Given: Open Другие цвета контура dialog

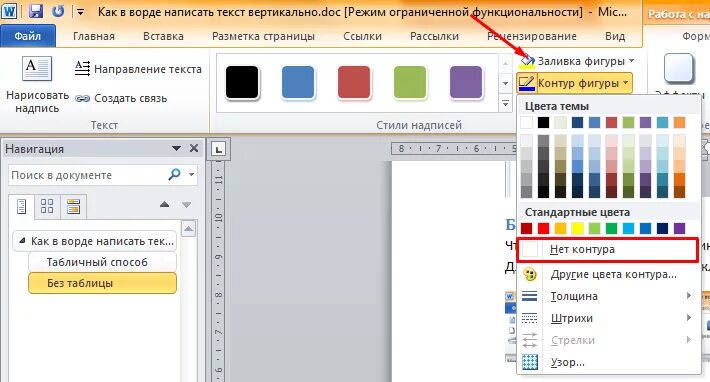Looking at the screenshot, I should pyautogui.click(x=608, y=274).
